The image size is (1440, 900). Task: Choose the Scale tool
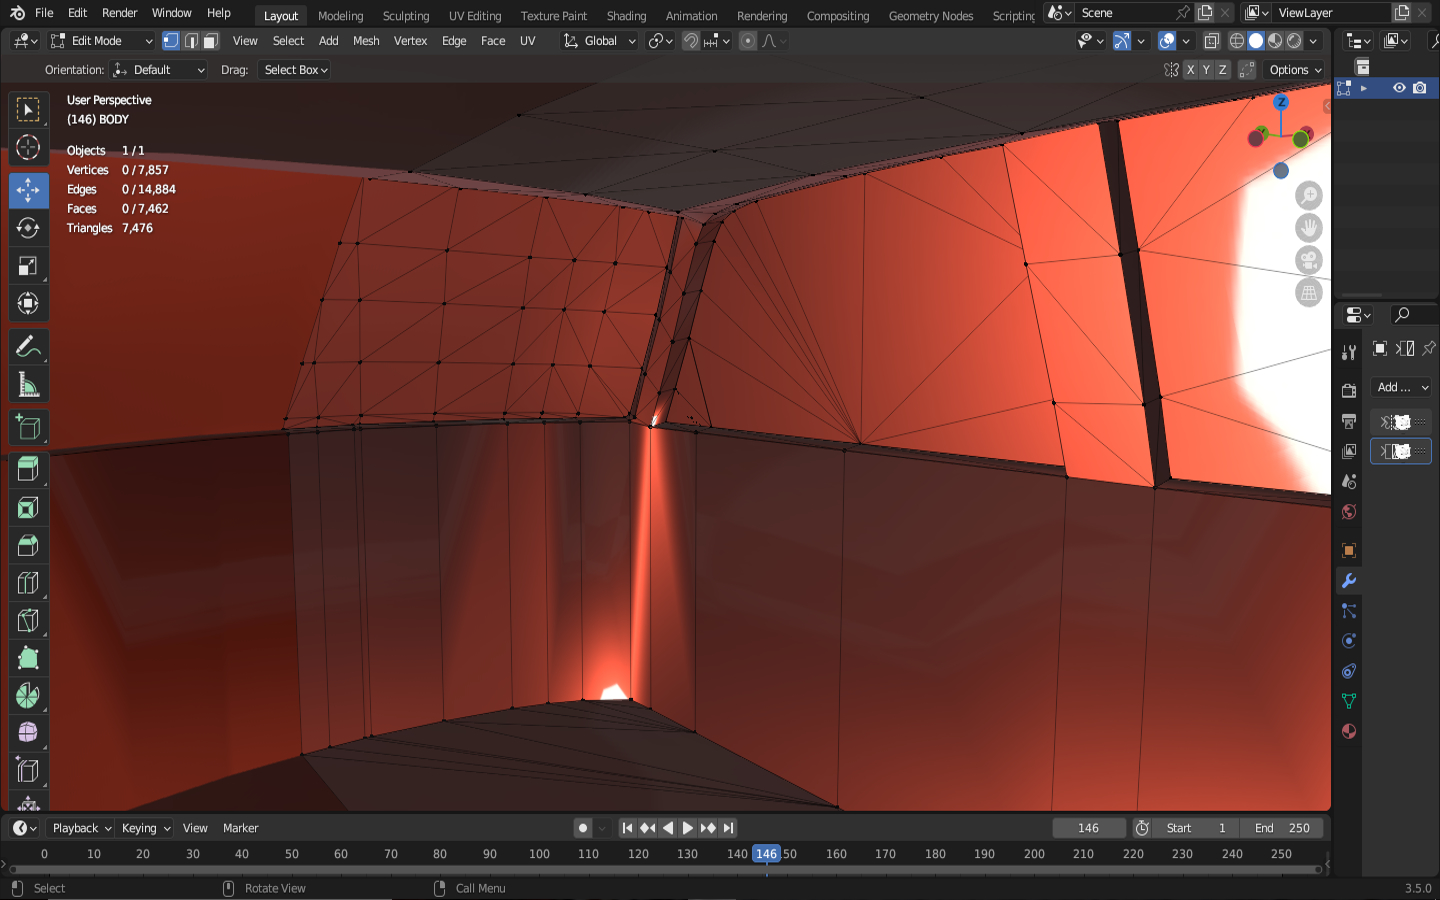(x=28, y=266)
